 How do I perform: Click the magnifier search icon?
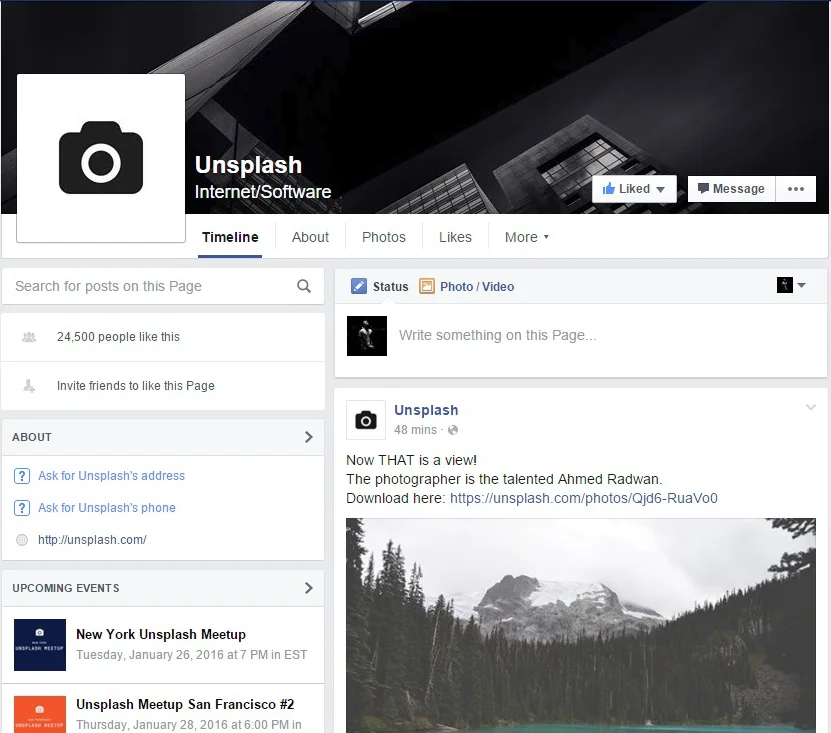[304, 286]
